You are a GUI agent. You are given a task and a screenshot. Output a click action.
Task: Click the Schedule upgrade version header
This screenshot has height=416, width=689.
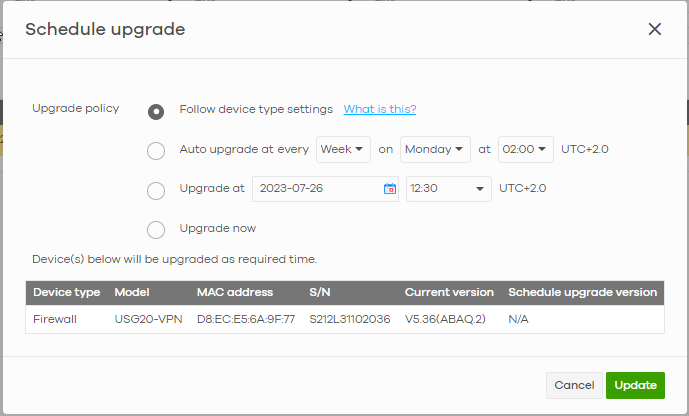click(x=582, y=292)
